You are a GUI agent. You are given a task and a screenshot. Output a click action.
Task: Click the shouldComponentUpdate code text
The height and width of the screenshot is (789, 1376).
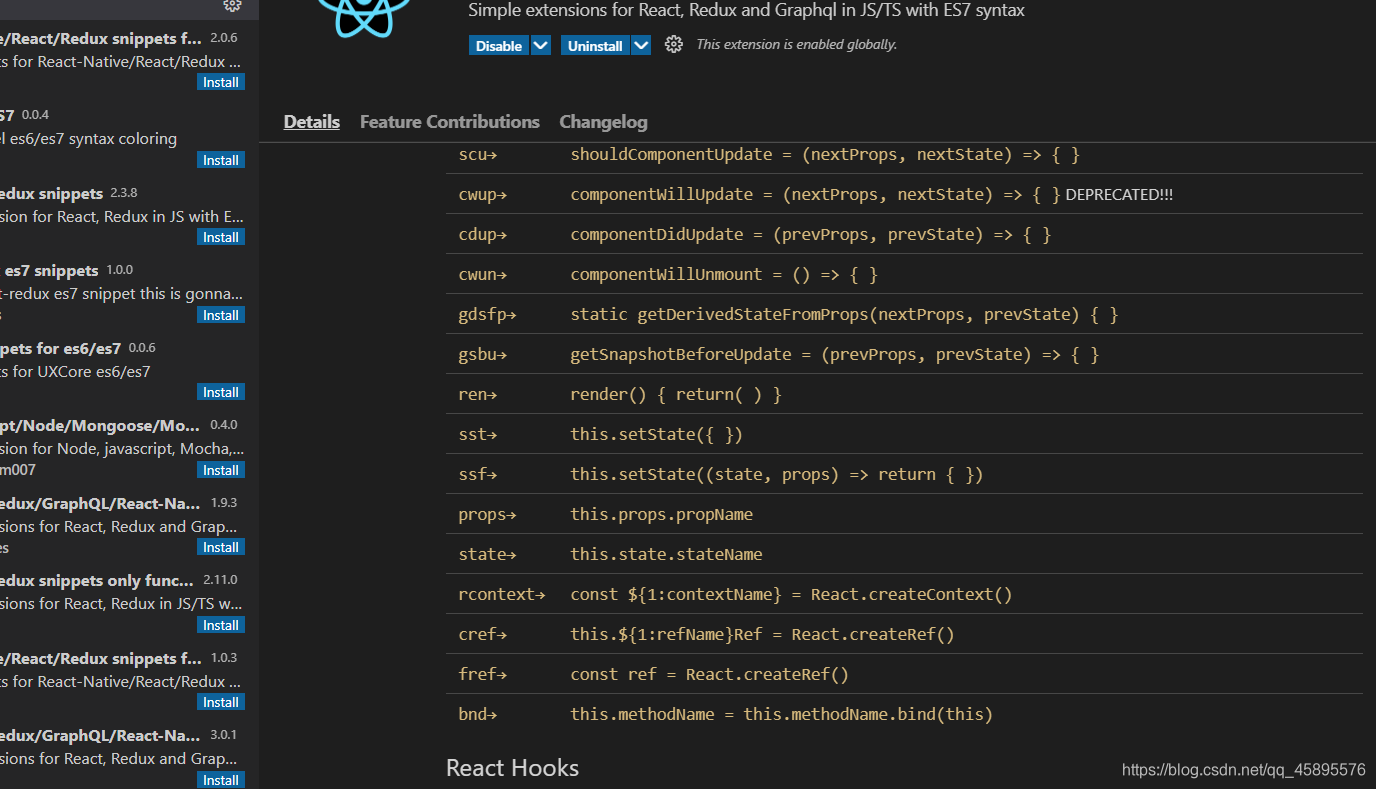point(825,155)
